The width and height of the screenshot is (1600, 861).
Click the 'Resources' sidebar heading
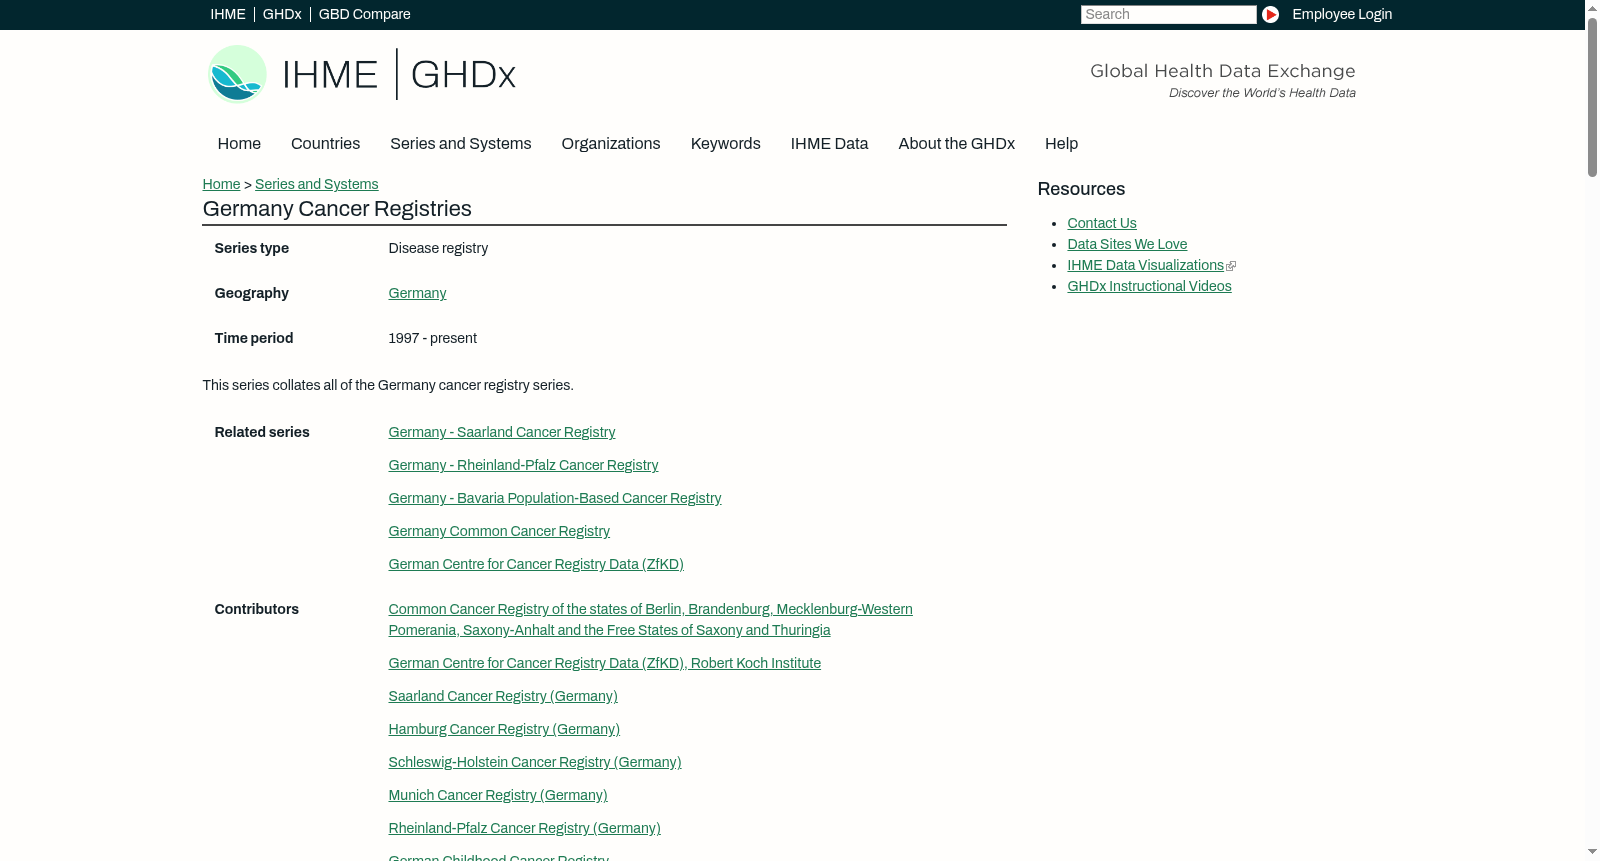pyautogui.click(x=1081, y=189)
